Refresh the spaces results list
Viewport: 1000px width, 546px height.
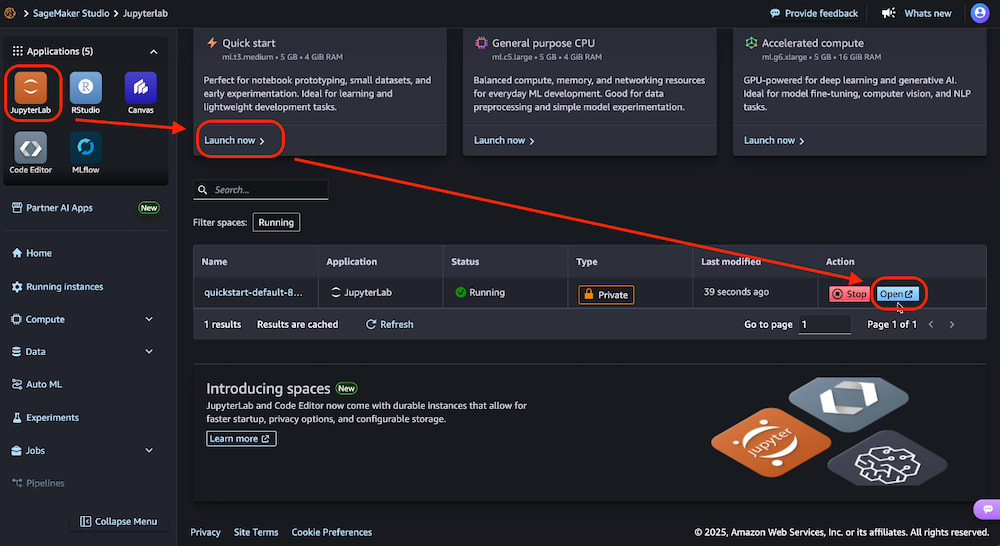coord(389,325)
